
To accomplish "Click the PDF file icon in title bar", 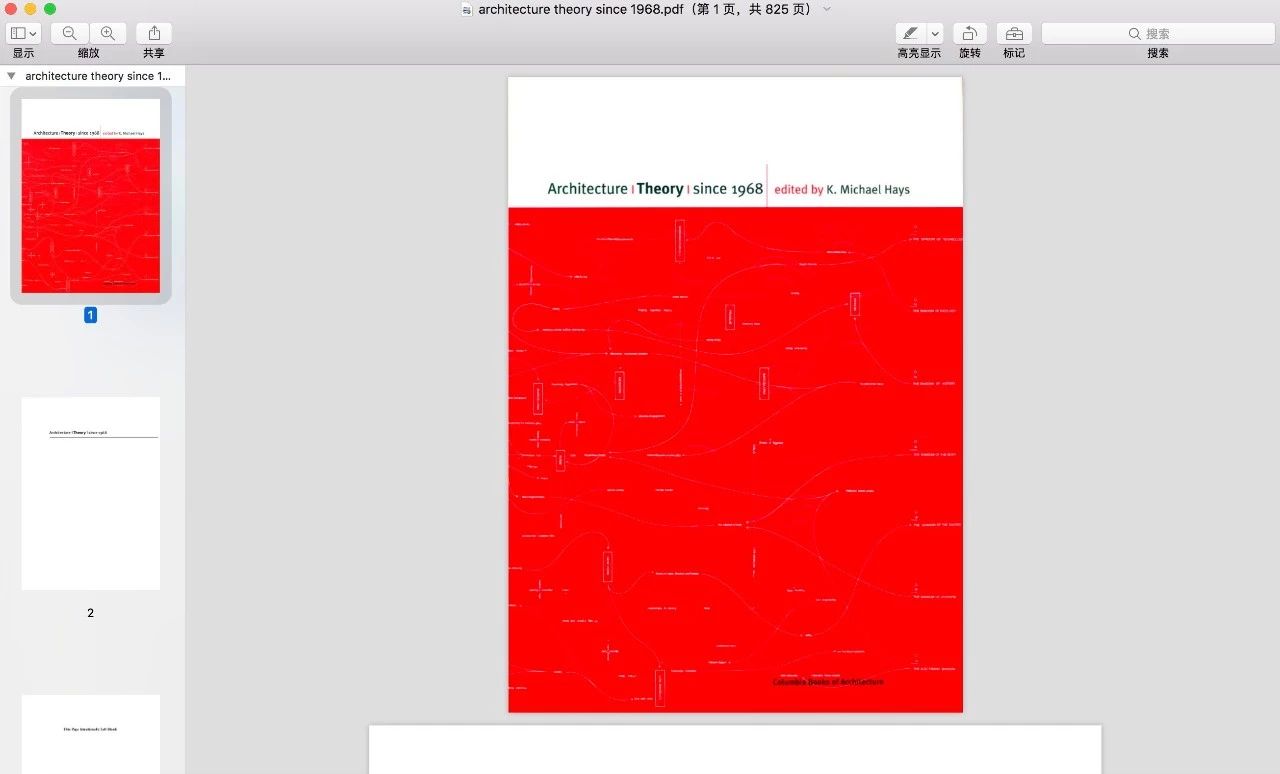I will click(467, 9).
